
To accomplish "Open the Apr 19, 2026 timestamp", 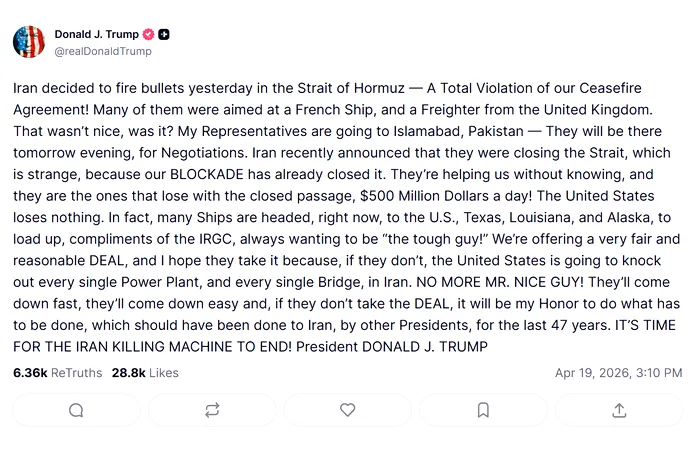I will (x=618, y=373).
